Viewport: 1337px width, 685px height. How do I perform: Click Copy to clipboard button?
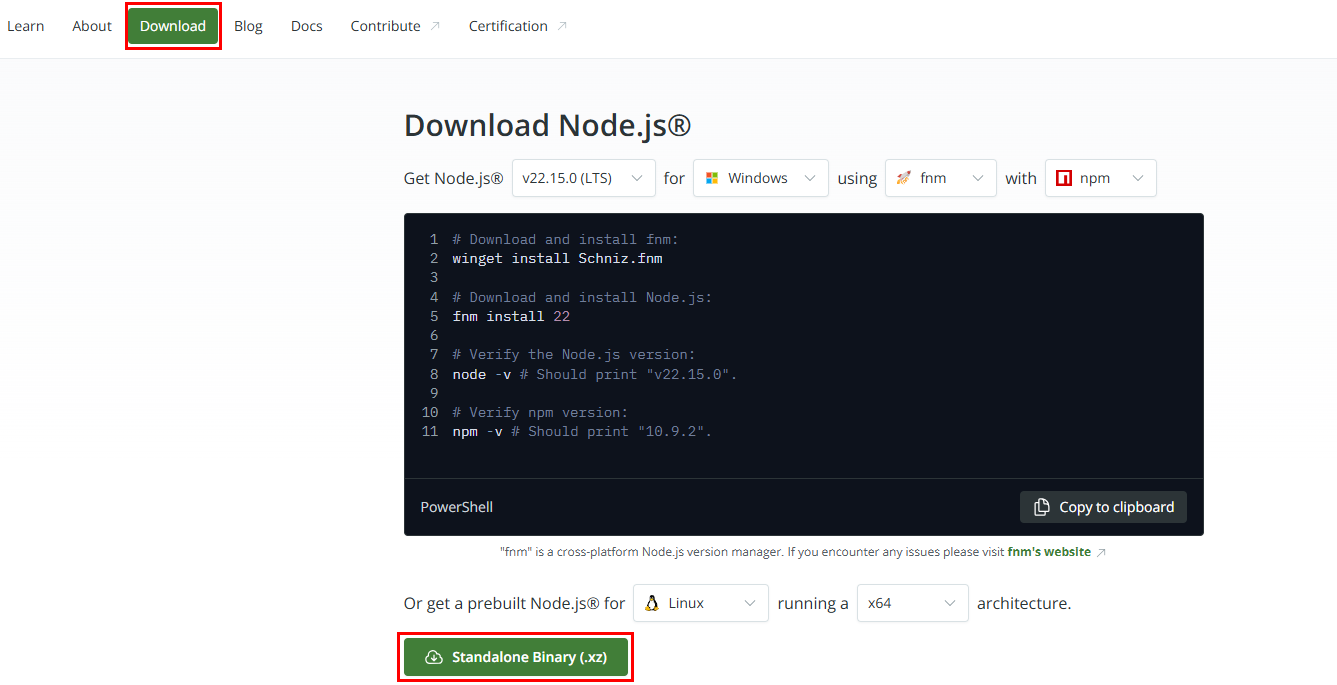tap(1104, 507)
